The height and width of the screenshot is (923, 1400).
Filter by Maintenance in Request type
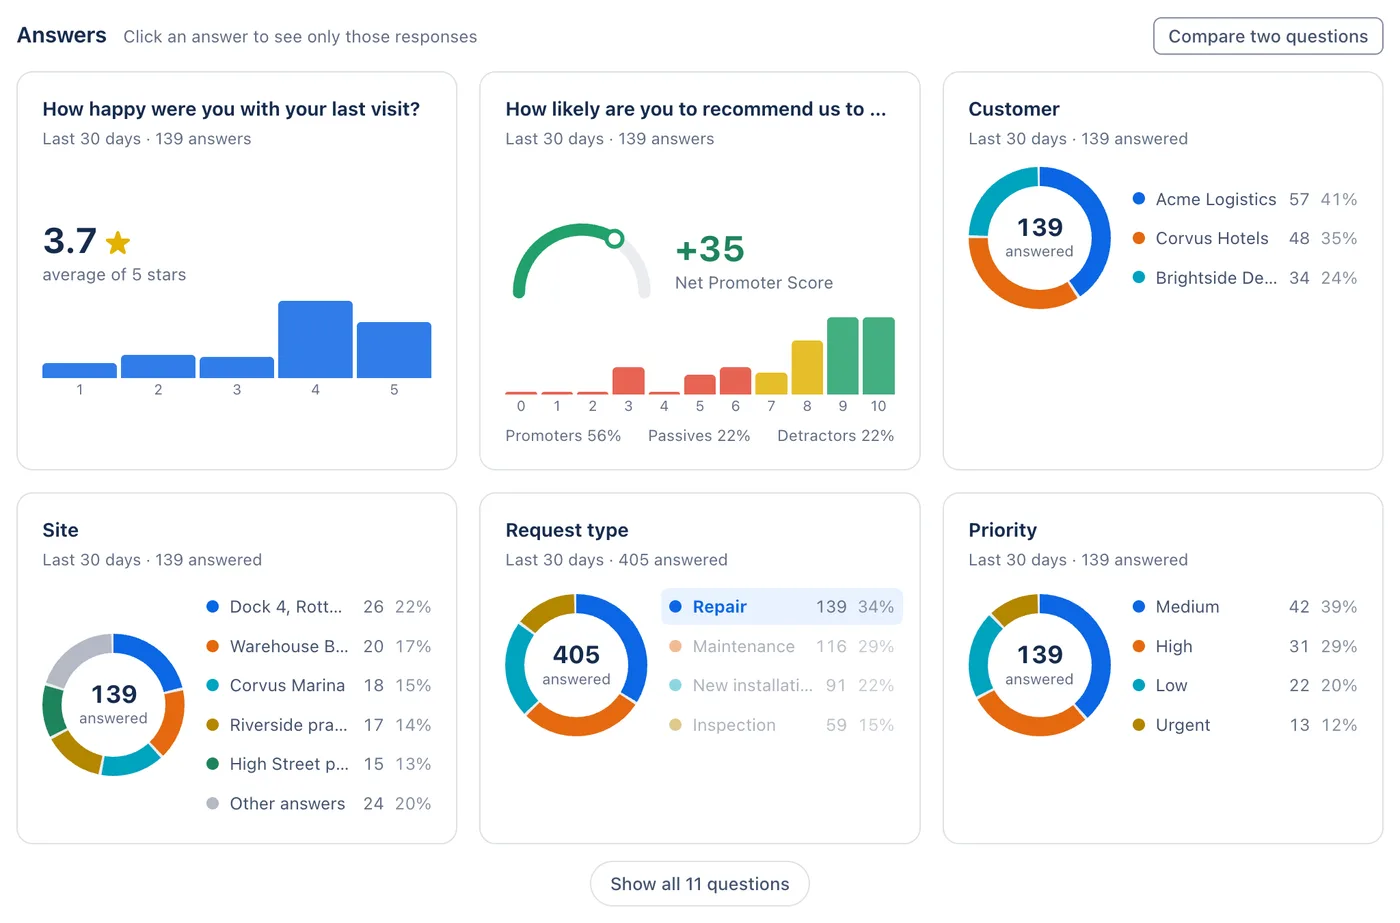pyautogui.click(x=782, y=646)
